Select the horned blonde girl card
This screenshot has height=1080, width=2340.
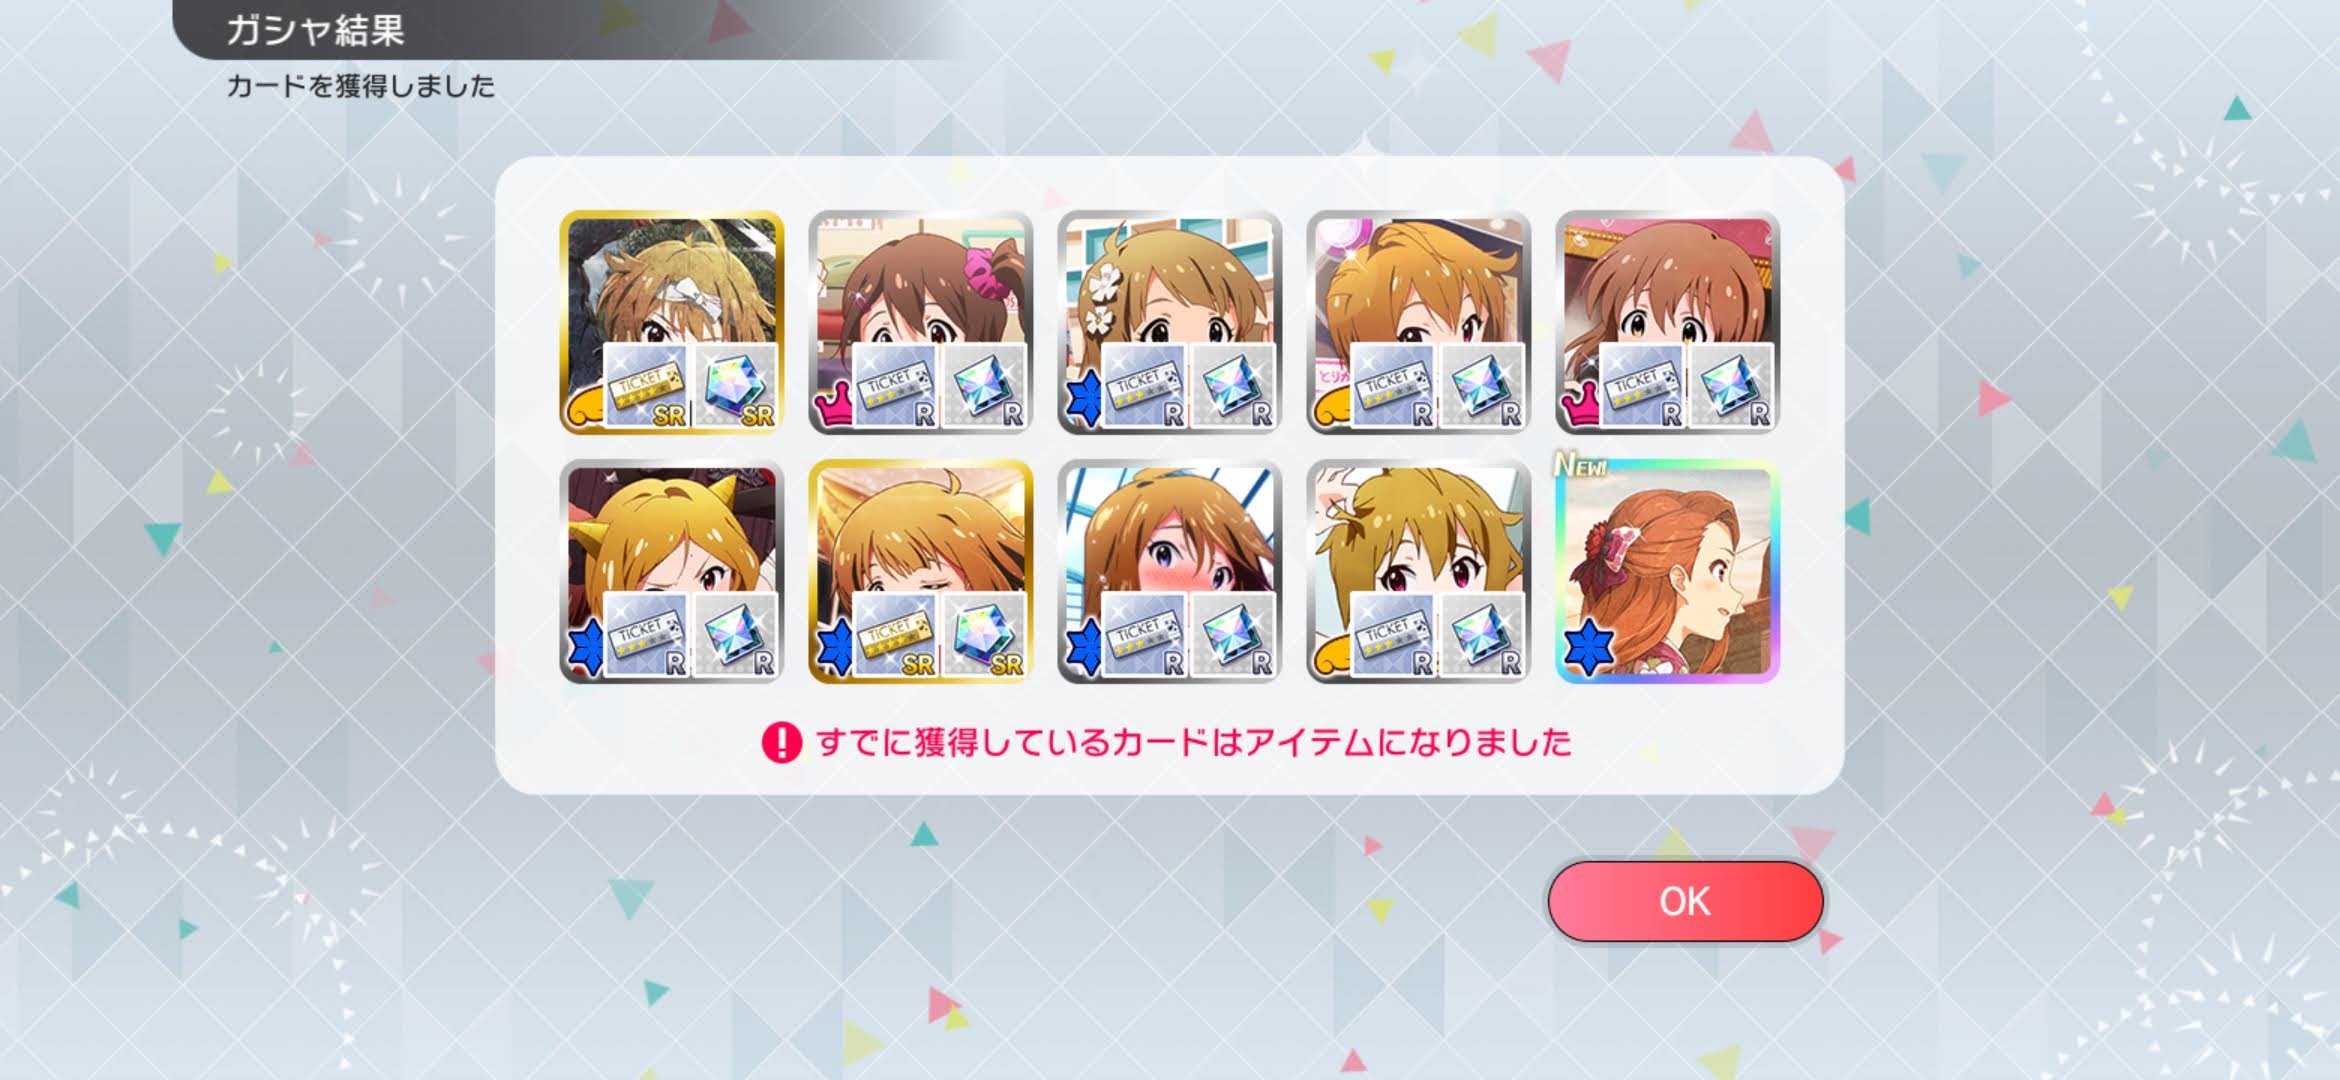pyautogui.click(x=671, y=572)
